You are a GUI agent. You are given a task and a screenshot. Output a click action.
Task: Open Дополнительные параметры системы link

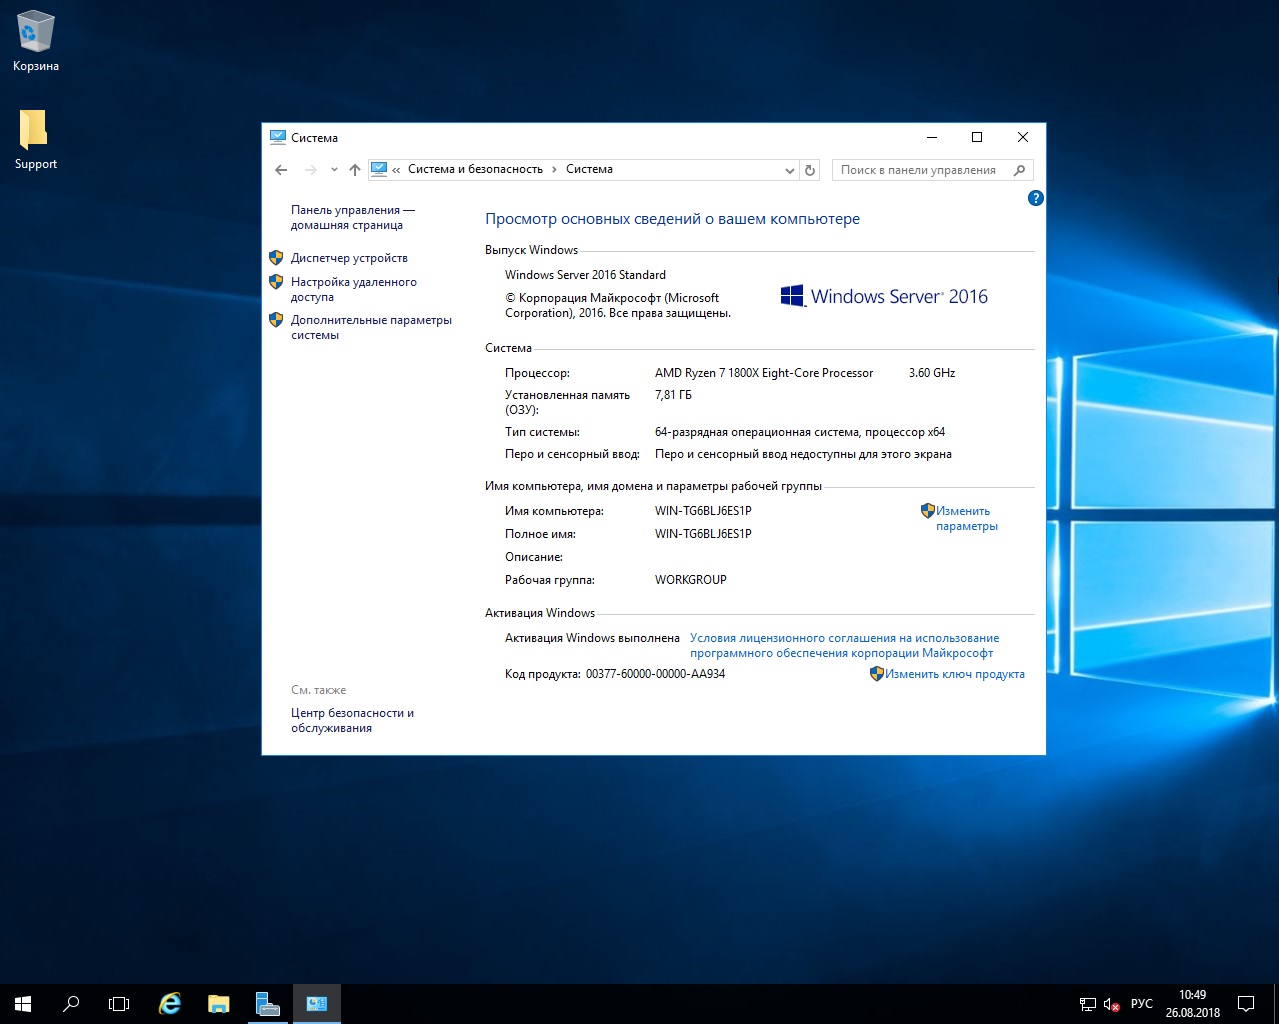pos(371,327)
